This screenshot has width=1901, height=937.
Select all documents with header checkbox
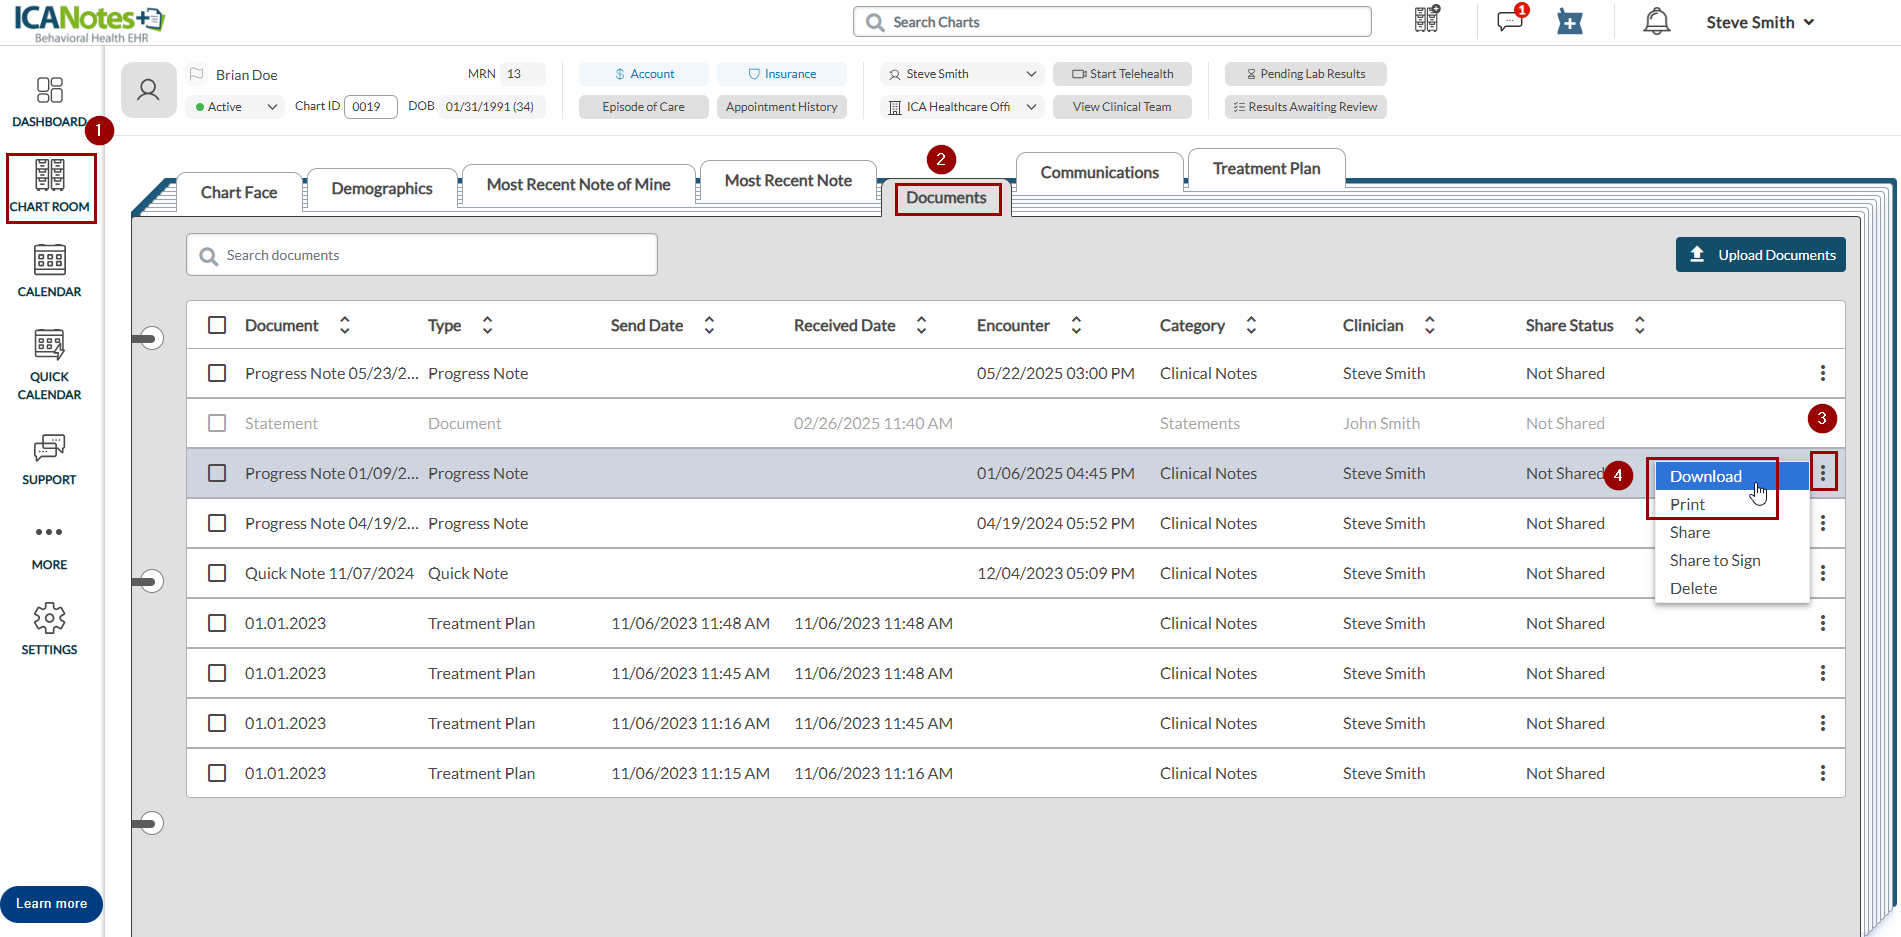tap(217, 325)
